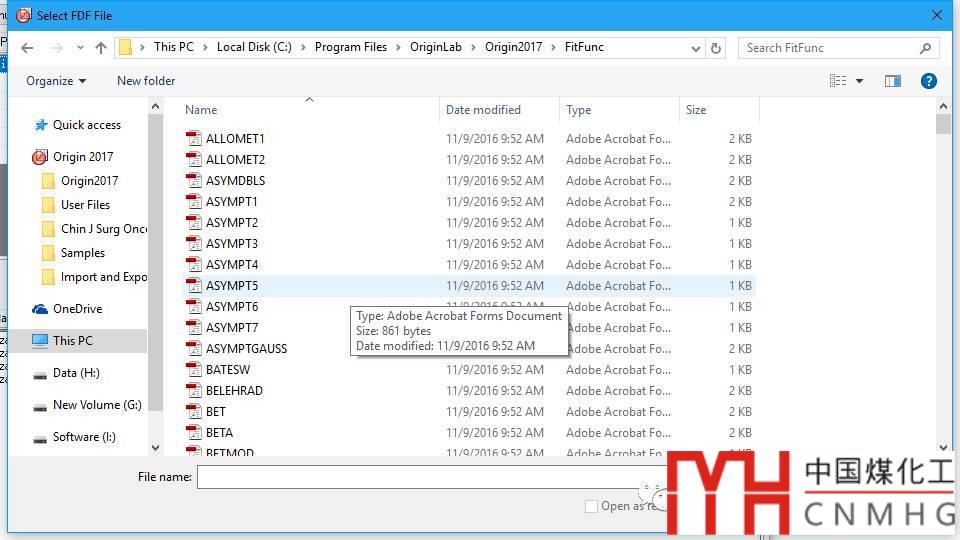The height and width of the screenshot is (540, 960).
Task: Expand the address bar history dropdown
Action: tap(696, 48)
